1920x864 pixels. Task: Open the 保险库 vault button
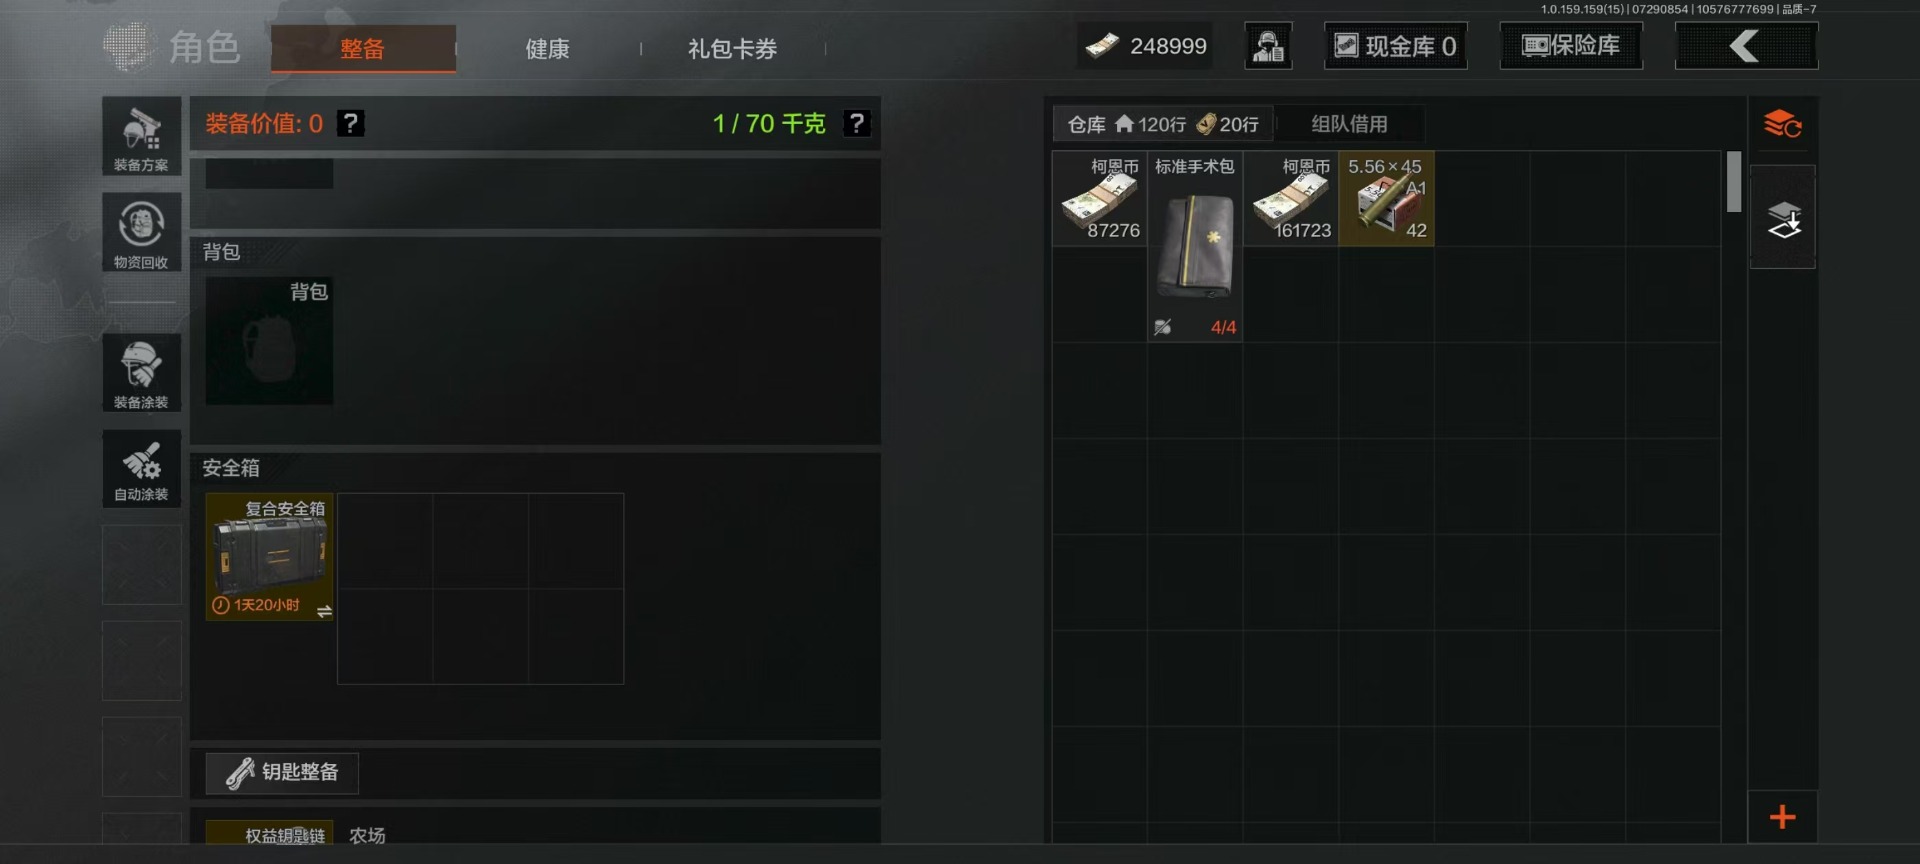pos(1570,46)
